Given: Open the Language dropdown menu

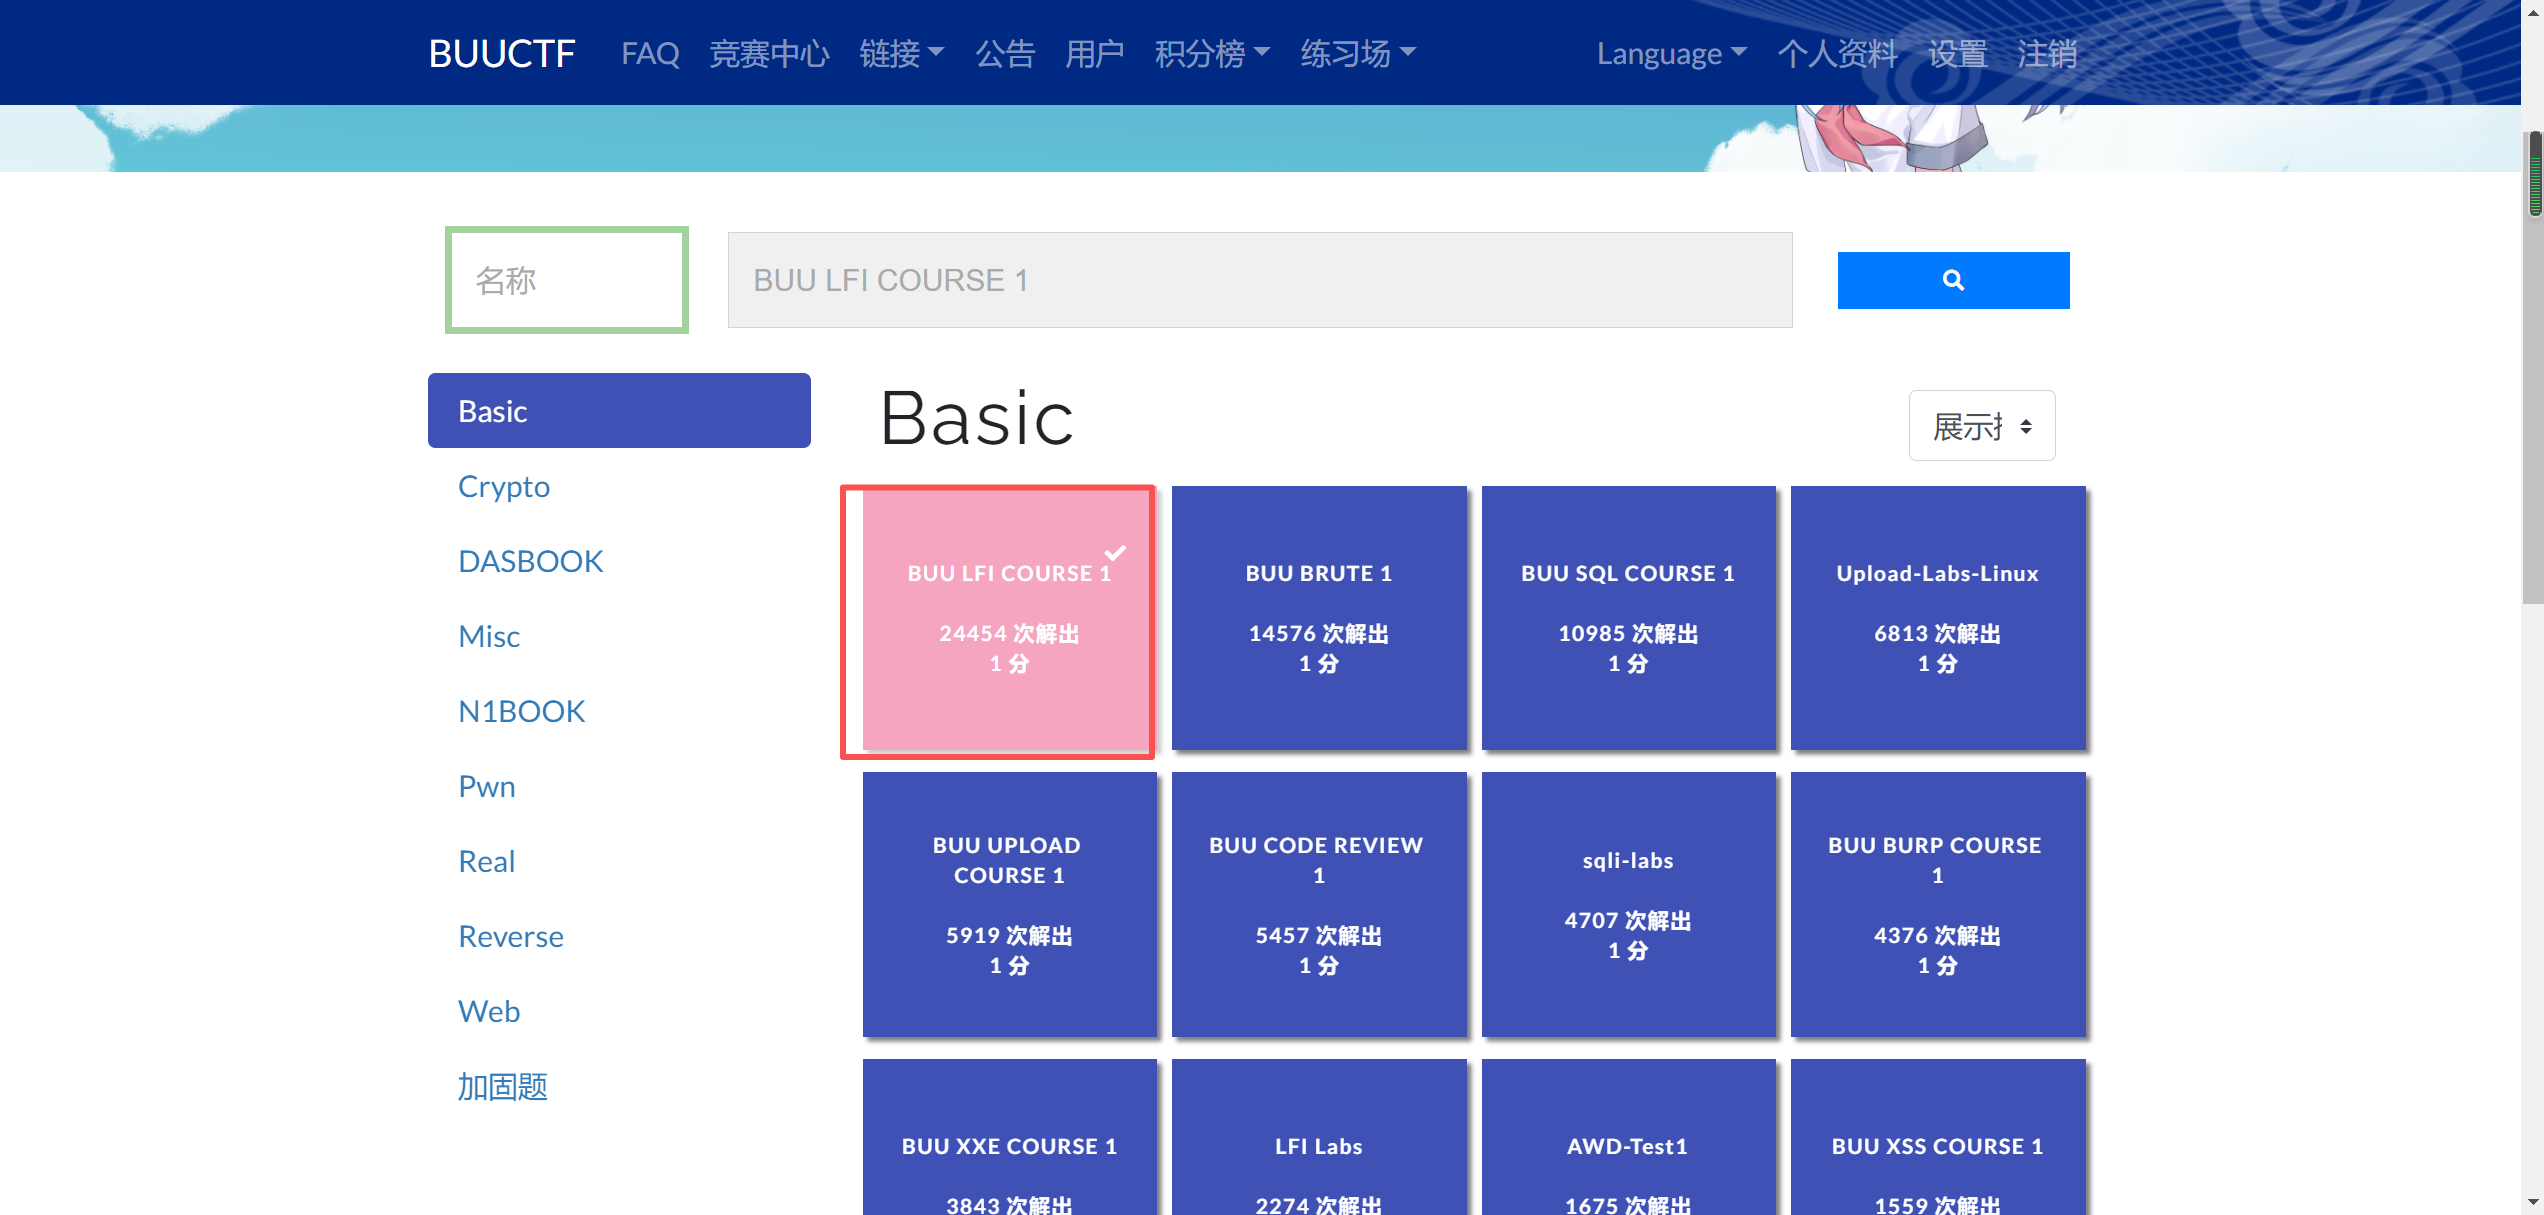Looking at the screenshot, I should (1670, 53).
